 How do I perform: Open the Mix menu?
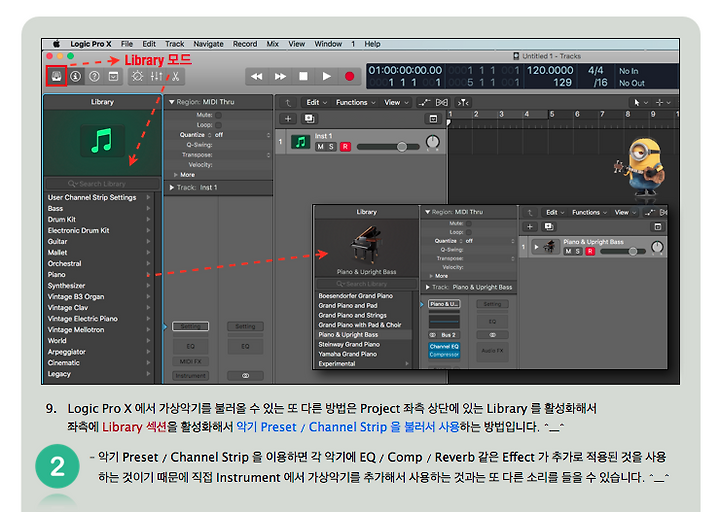[273, 44]
